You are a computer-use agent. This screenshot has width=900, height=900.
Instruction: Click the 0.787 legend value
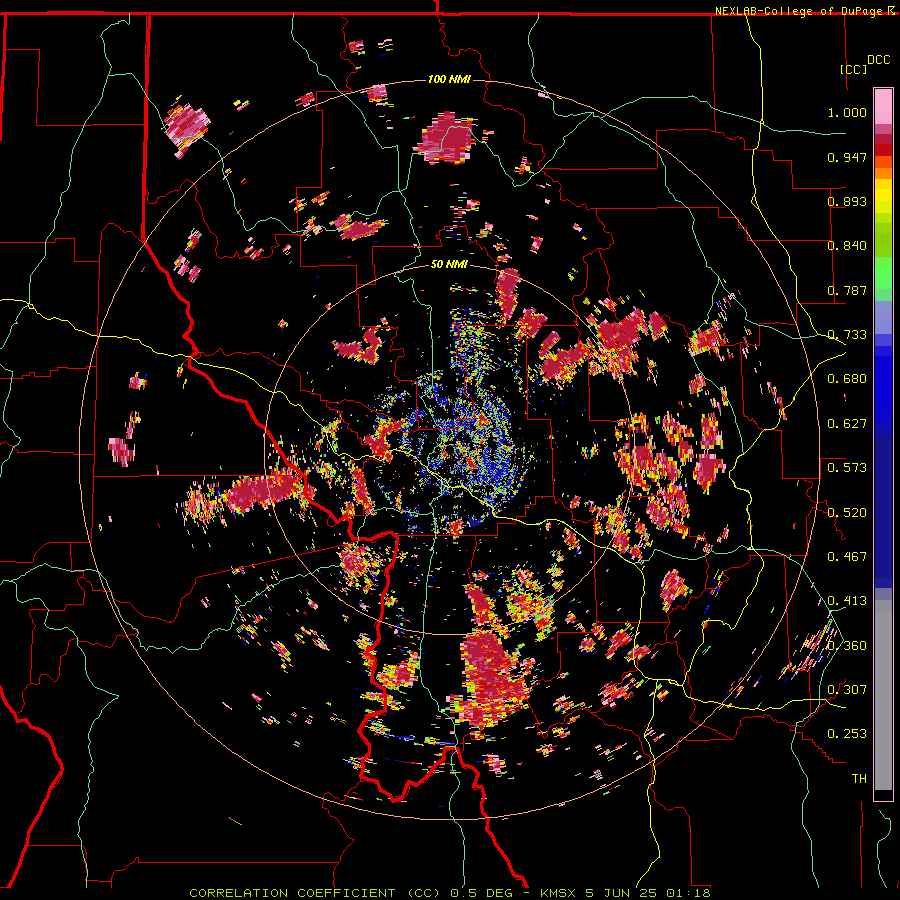(x=847, y=290)
